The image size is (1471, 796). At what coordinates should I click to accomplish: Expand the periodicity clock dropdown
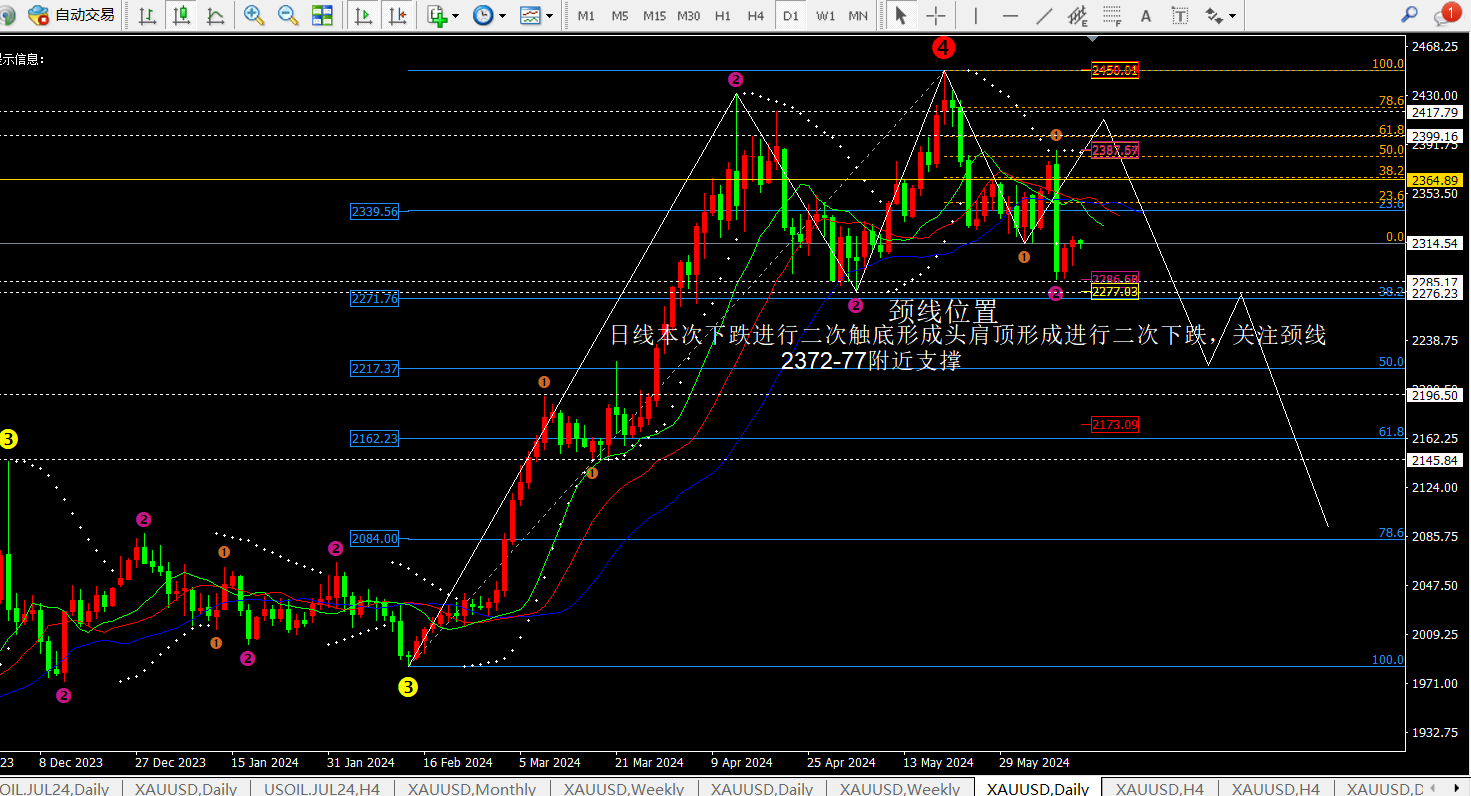coord(489,15)
